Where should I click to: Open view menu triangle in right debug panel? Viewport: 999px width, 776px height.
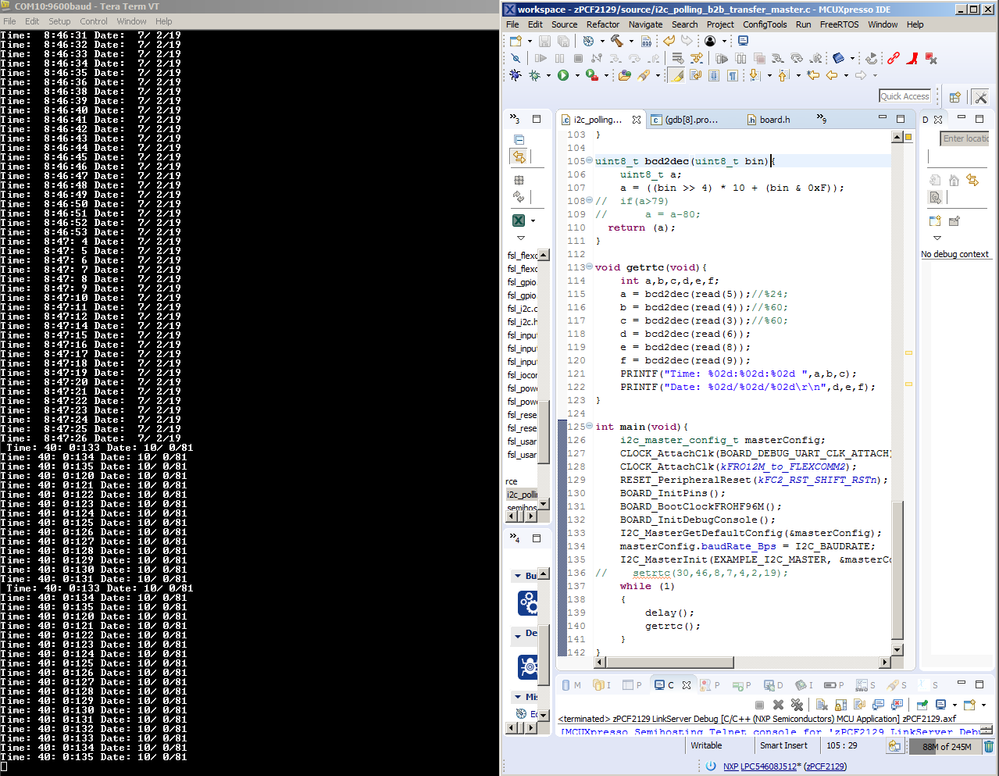pyautogui.click(x=937, y=238)
